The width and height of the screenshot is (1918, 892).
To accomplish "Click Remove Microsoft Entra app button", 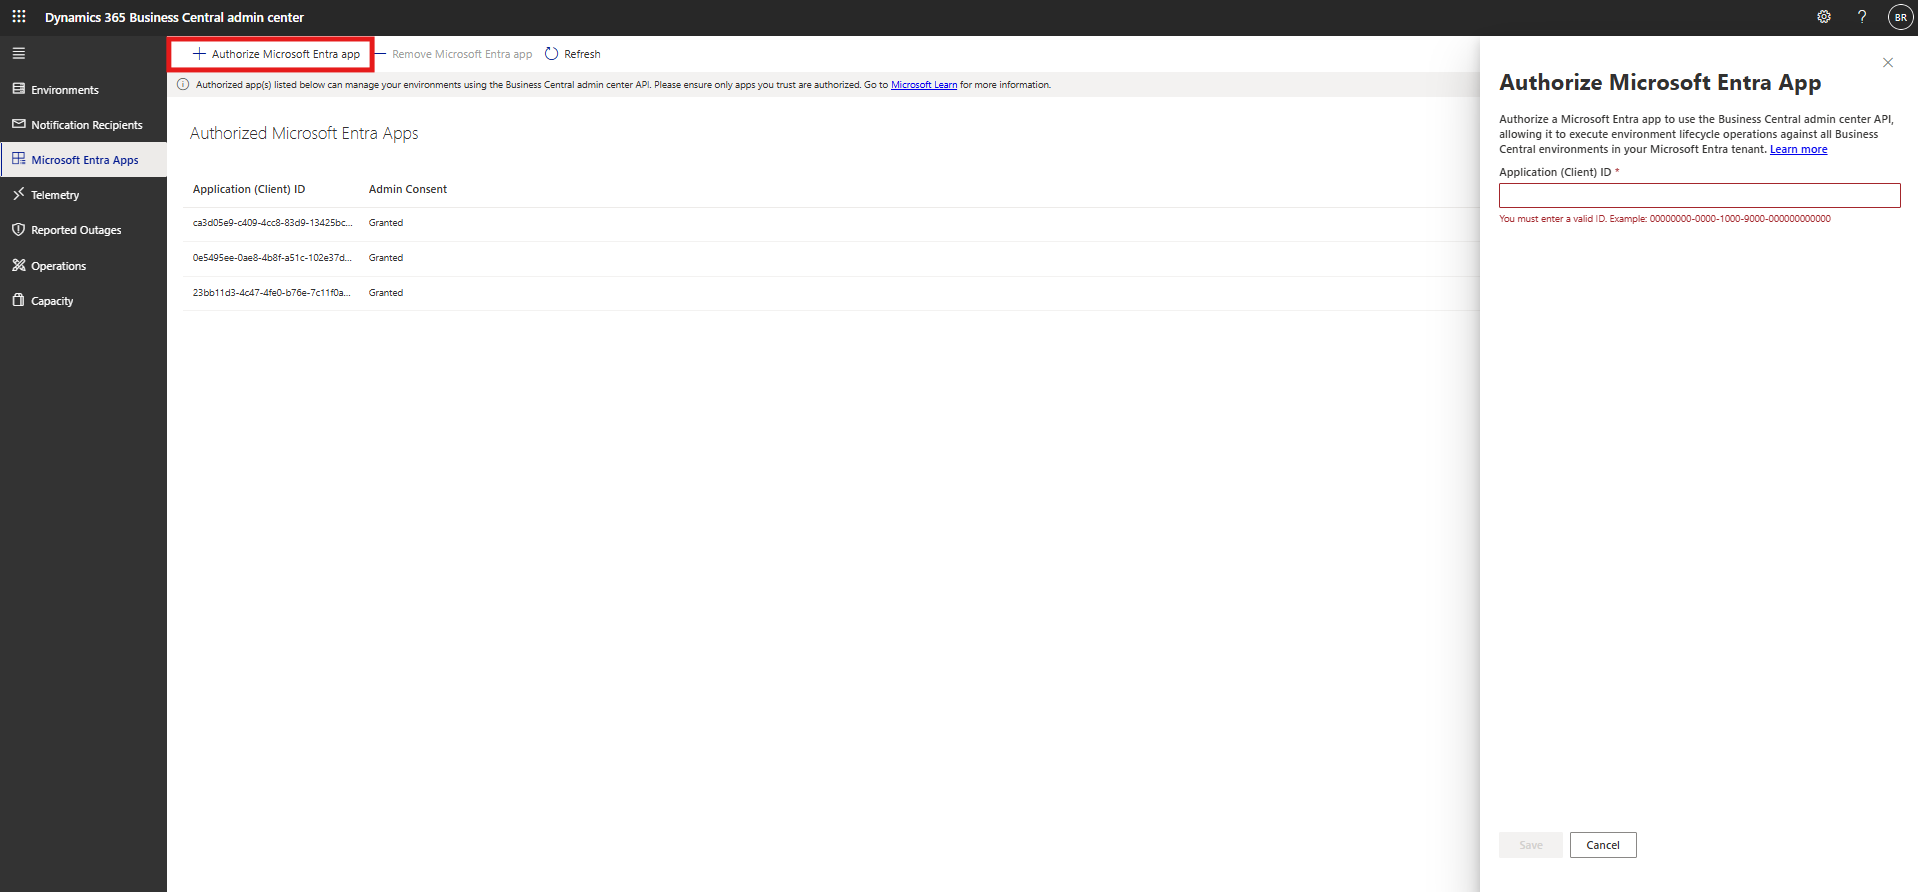I will (453, 54).
